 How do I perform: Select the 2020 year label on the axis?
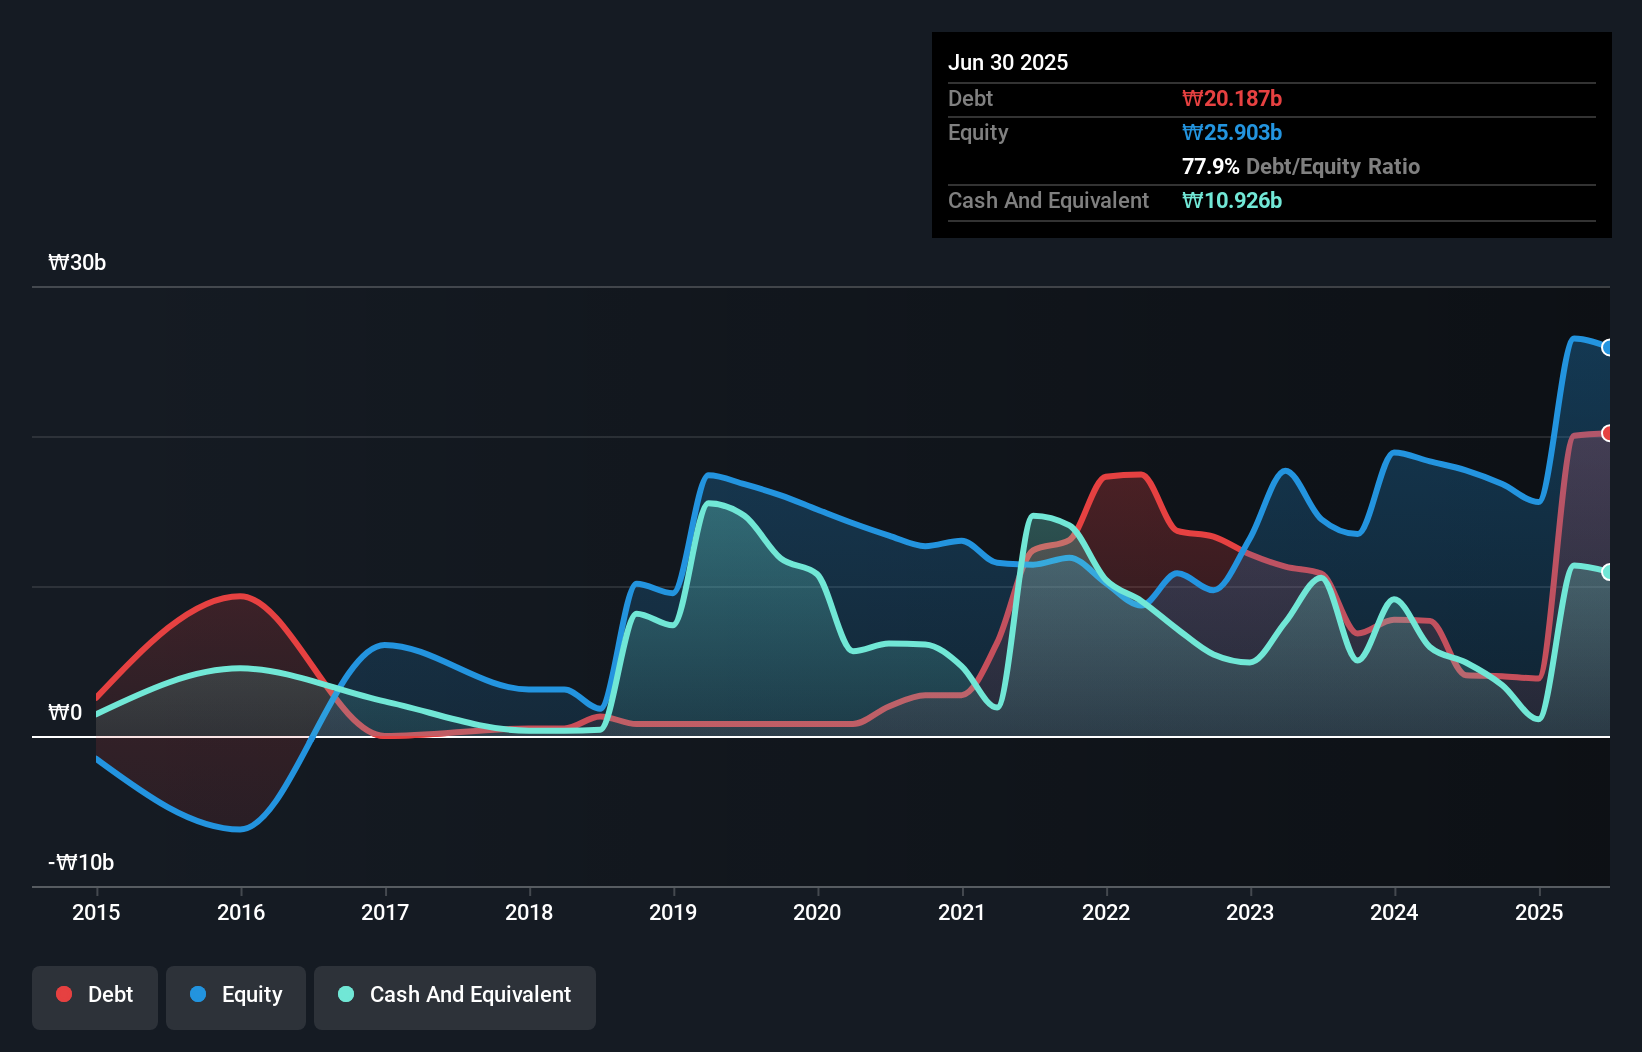click(x=817, y=912)
